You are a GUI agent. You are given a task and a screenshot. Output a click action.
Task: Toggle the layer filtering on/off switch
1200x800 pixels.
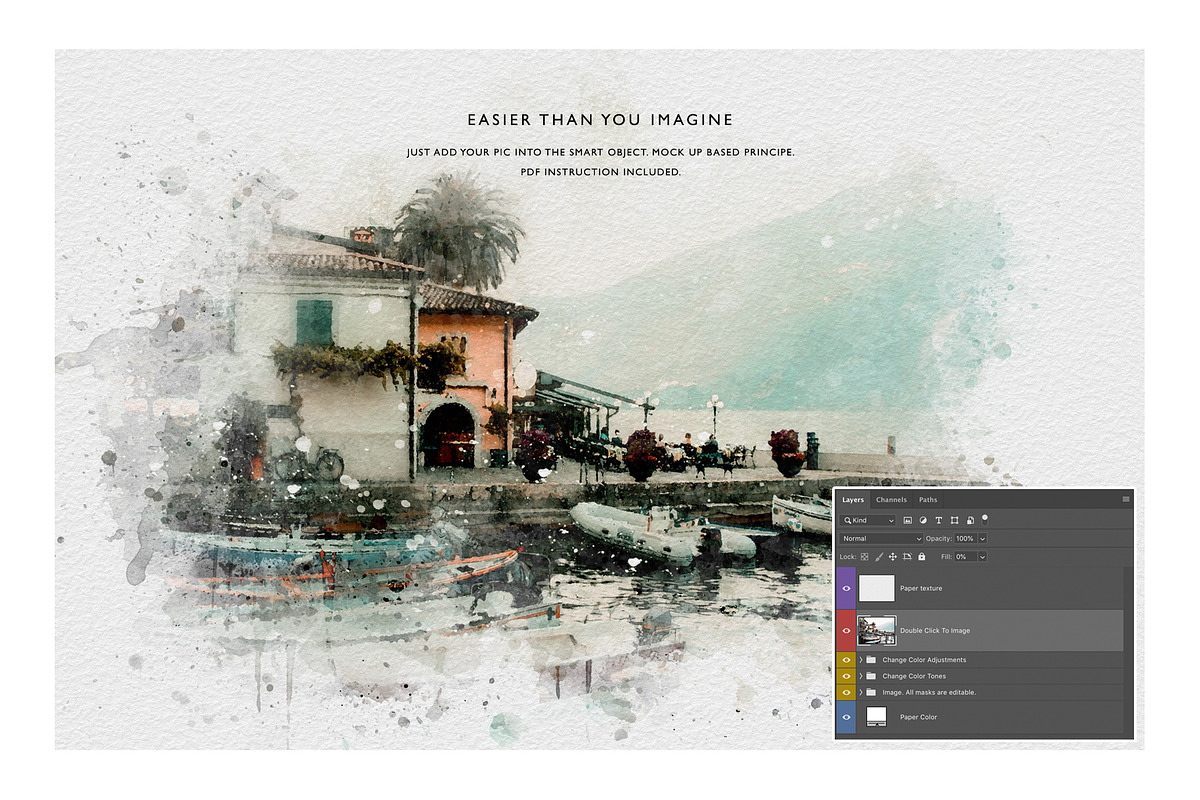[x=985, y=518]
